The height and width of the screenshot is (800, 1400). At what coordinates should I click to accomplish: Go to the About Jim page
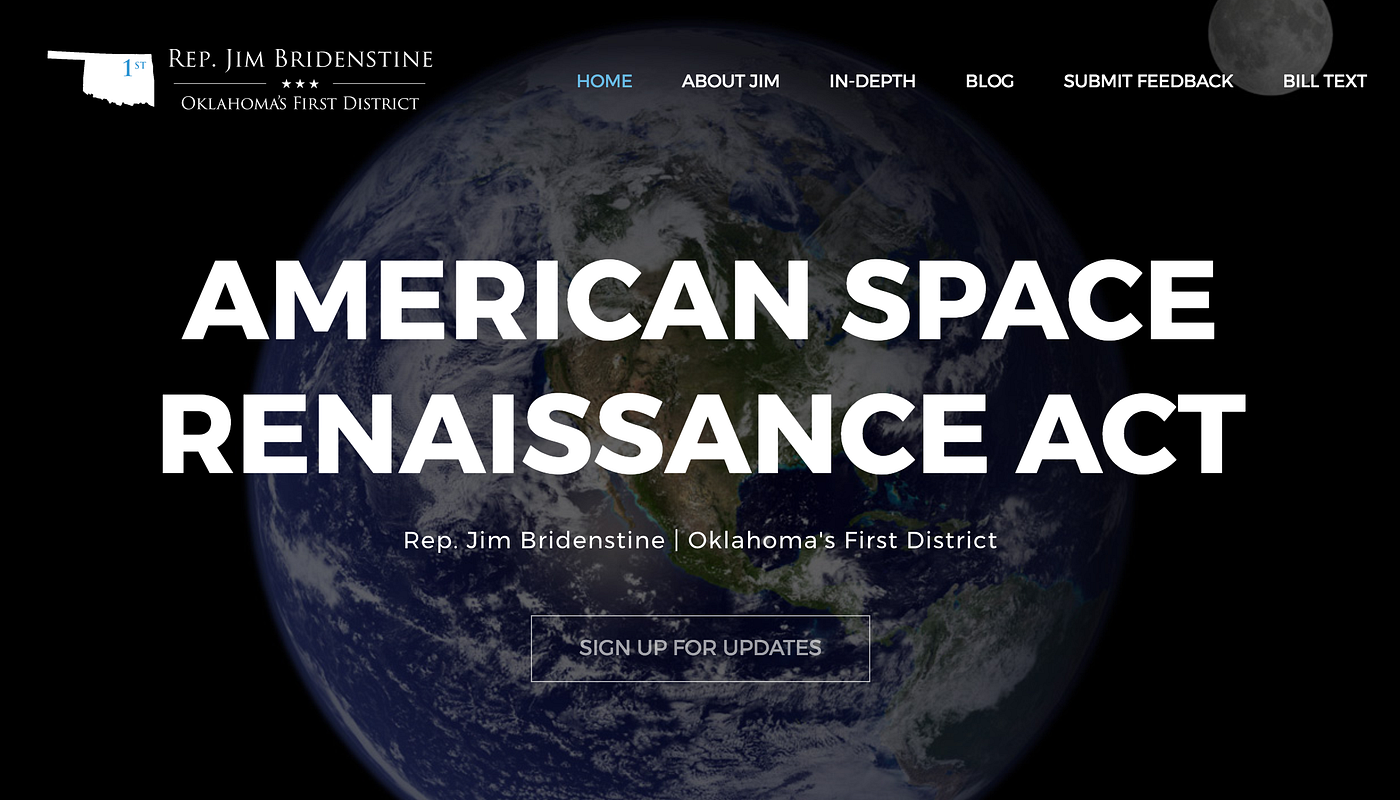tap(730, 81)
